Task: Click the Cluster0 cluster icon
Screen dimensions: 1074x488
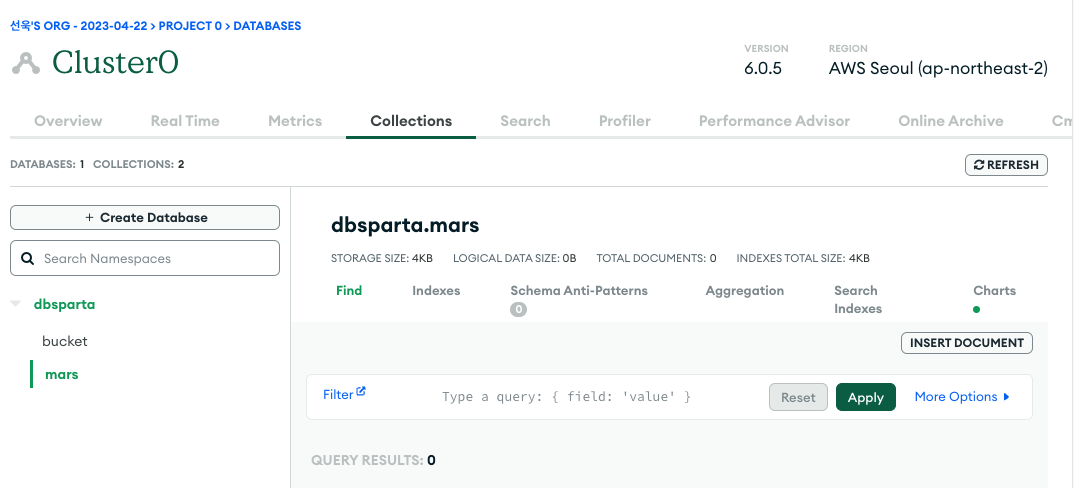Action: (26, 63)
